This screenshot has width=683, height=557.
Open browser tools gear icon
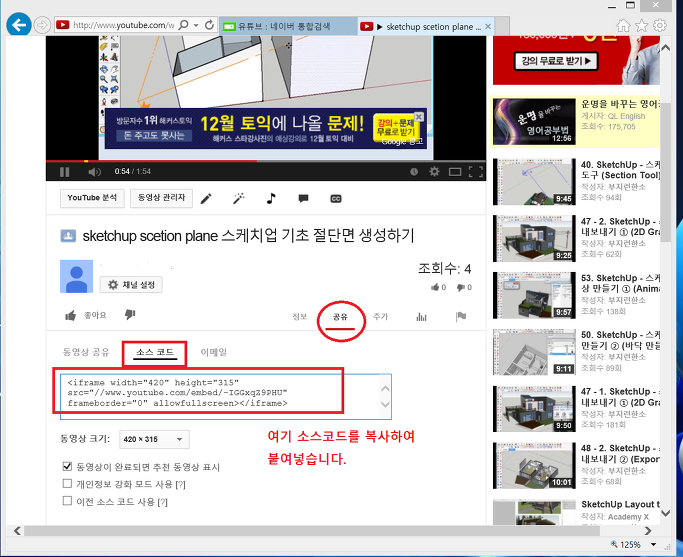(660, 26)
